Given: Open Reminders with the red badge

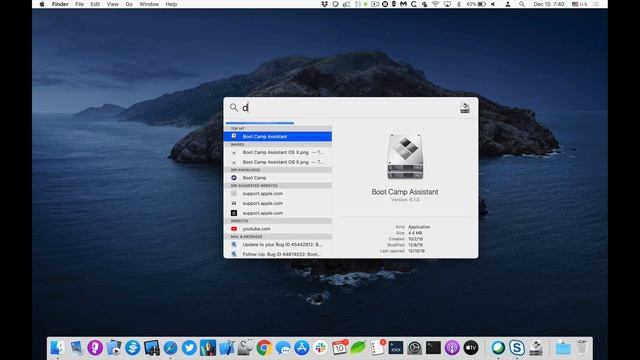Looking at the screenshot, I should click(377, 348).
